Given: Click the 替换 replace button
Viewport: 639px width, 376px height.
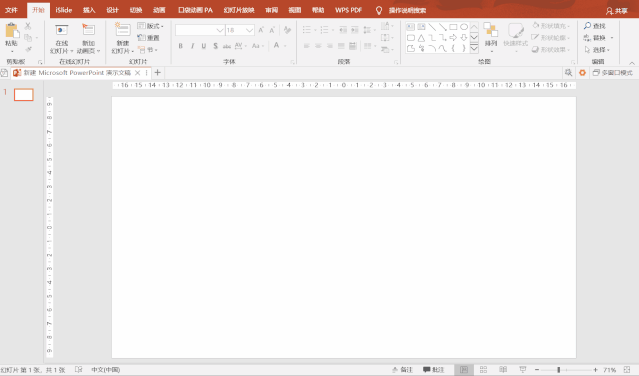Looking at the screenshot, I should click(x=595, y=38).
